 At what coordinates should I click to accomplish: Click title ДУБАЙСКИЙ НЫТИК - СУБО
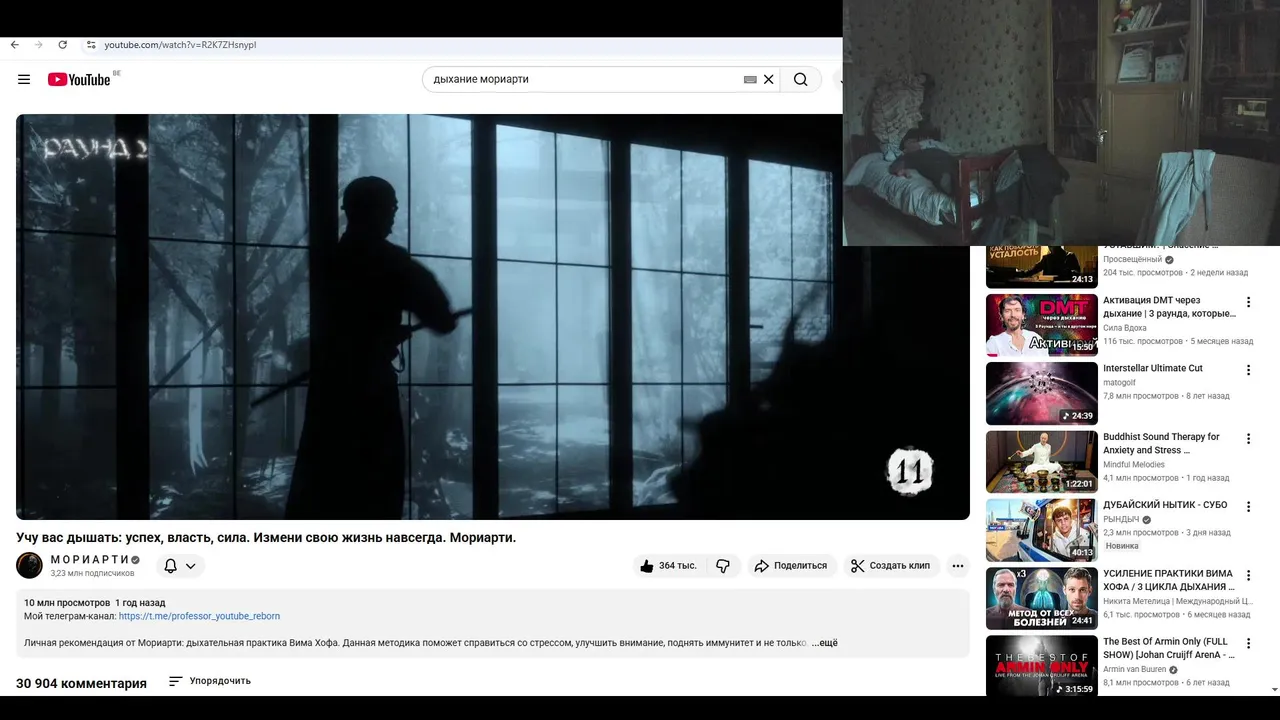(1165, 505)
